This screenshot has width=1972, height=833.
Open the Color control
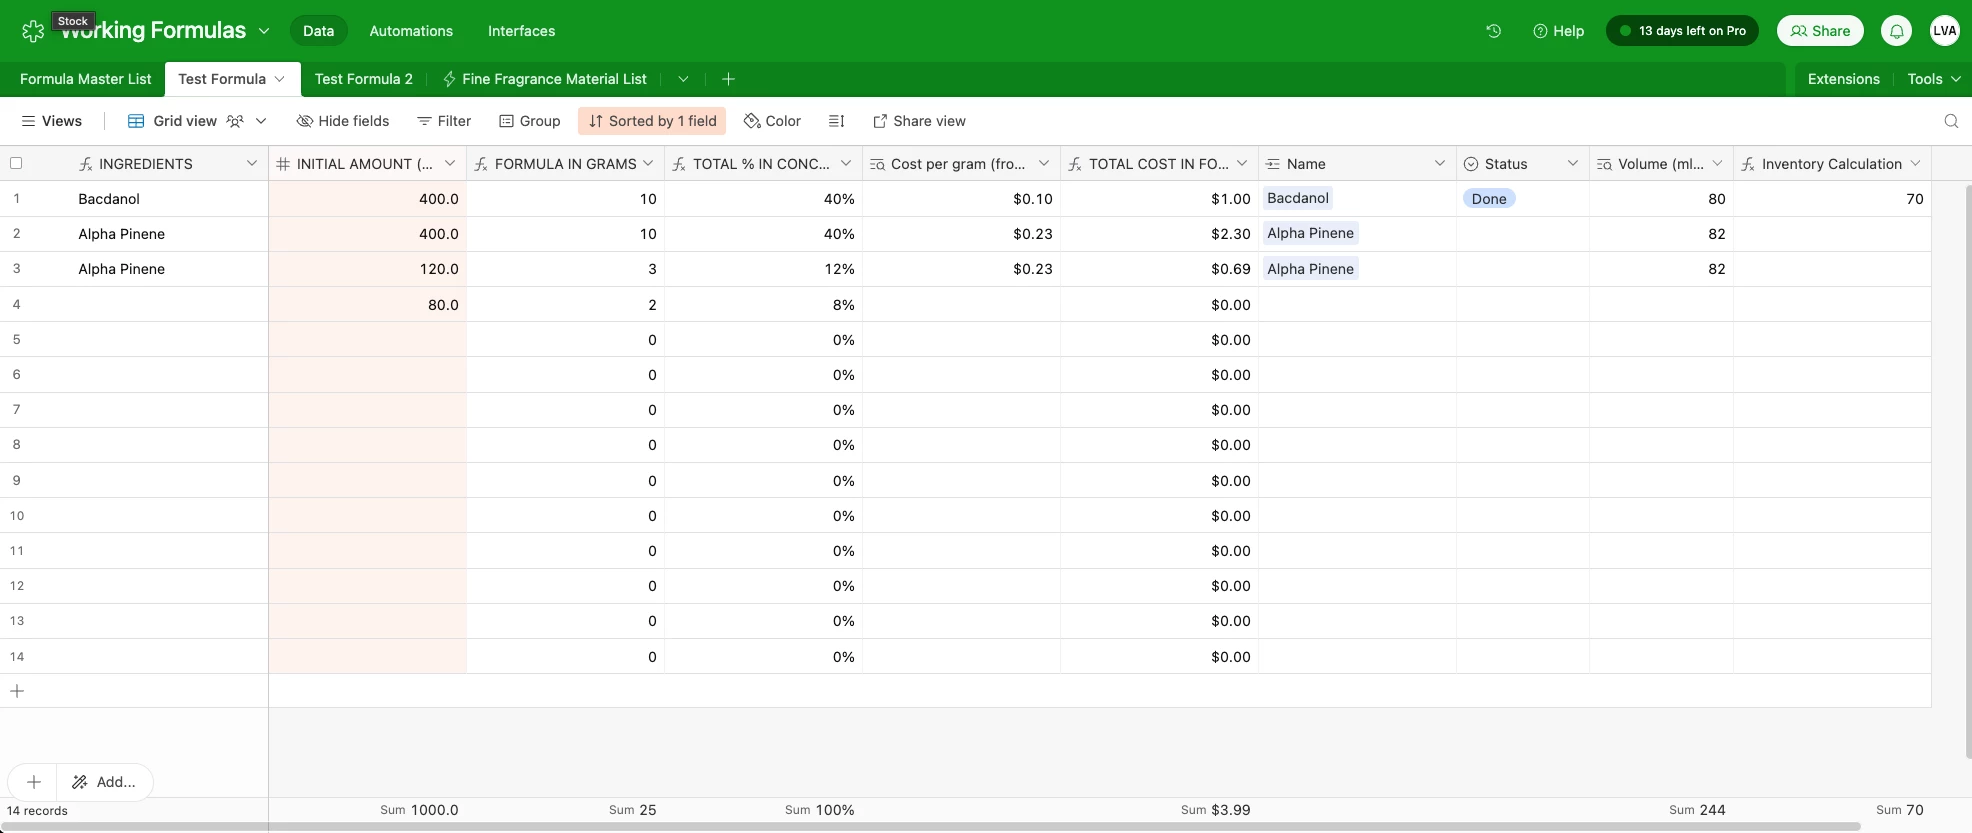pyautogui.click(x=772, y=121)
